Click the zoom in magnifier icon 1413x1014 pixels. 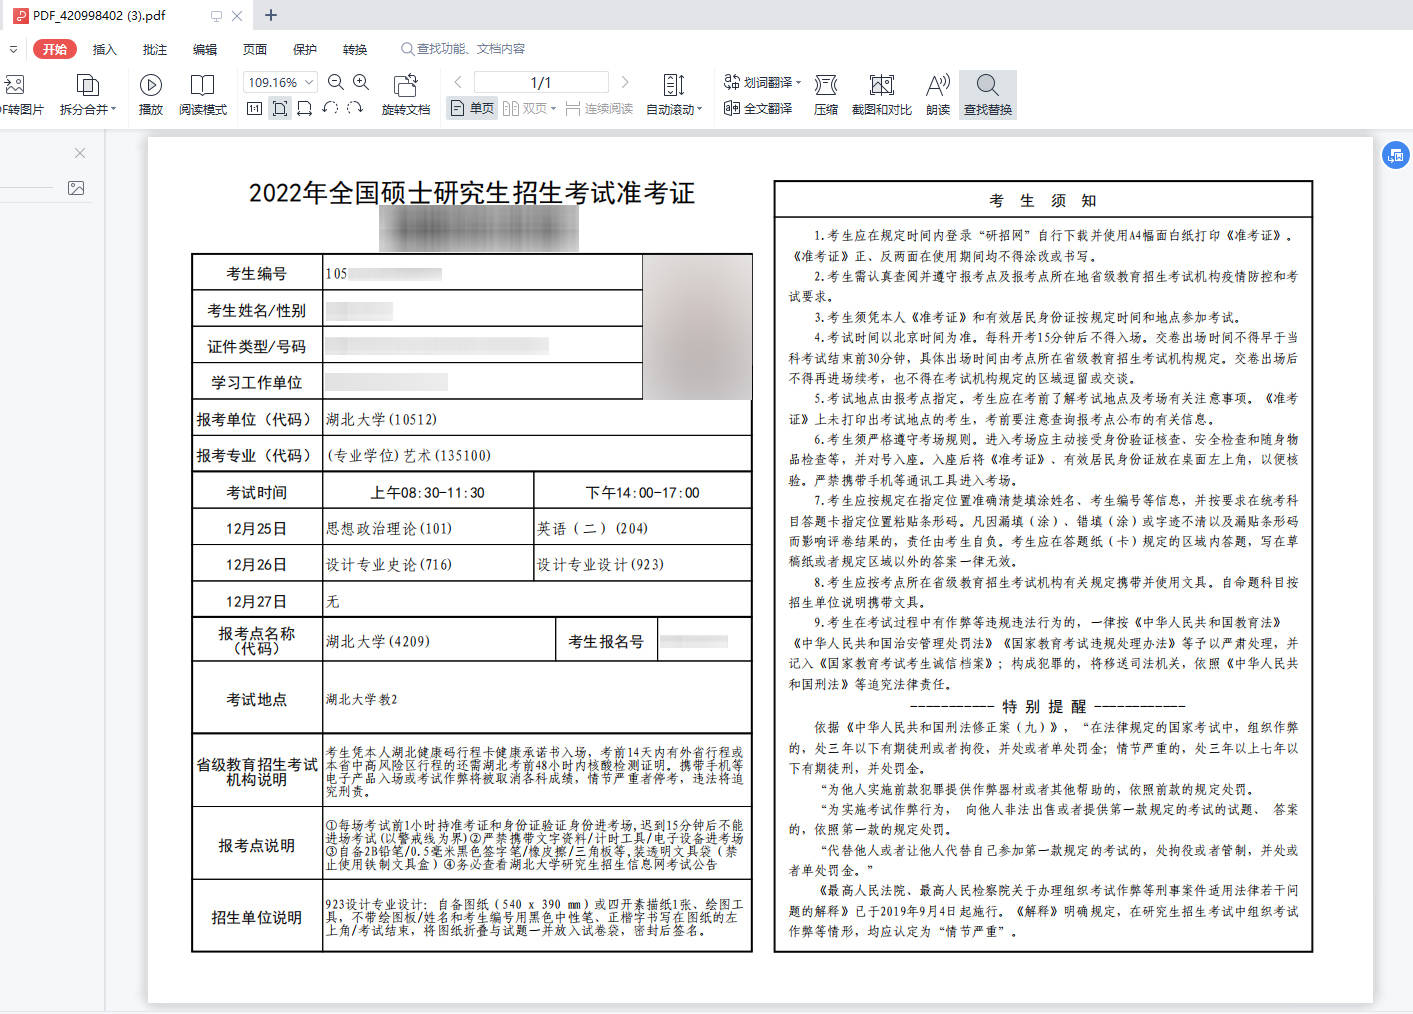[x=361, y=82]
